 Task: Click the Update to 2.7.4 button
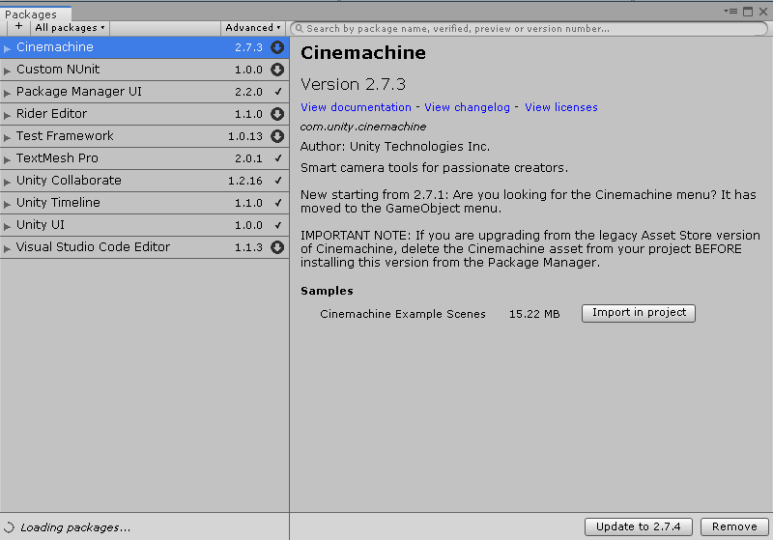(x=638, y=527)
